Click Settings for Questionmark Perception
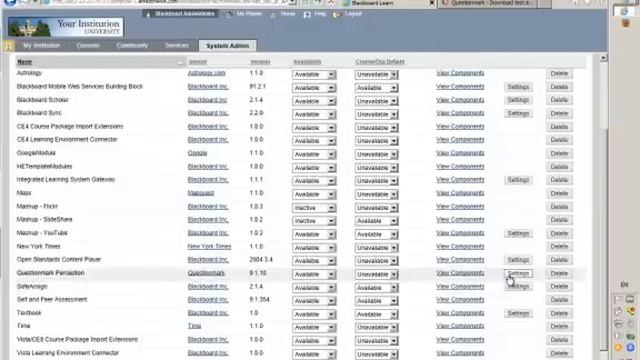This screenshot has height=360, width=640. [x=518, y=273]
